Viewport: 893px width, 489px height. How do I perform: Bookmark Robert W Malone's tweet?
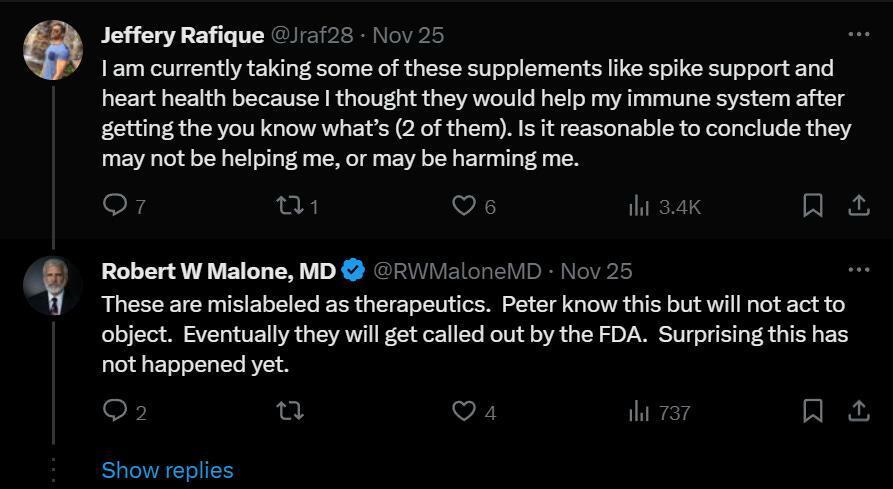[813, 411]
